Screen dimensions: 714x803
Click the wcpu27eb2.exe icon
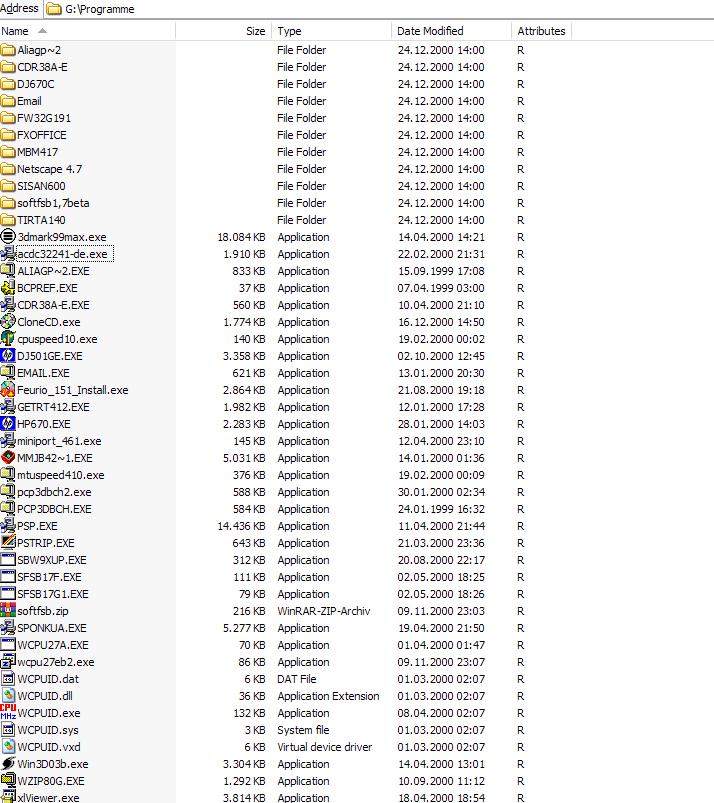coord(8,662)
